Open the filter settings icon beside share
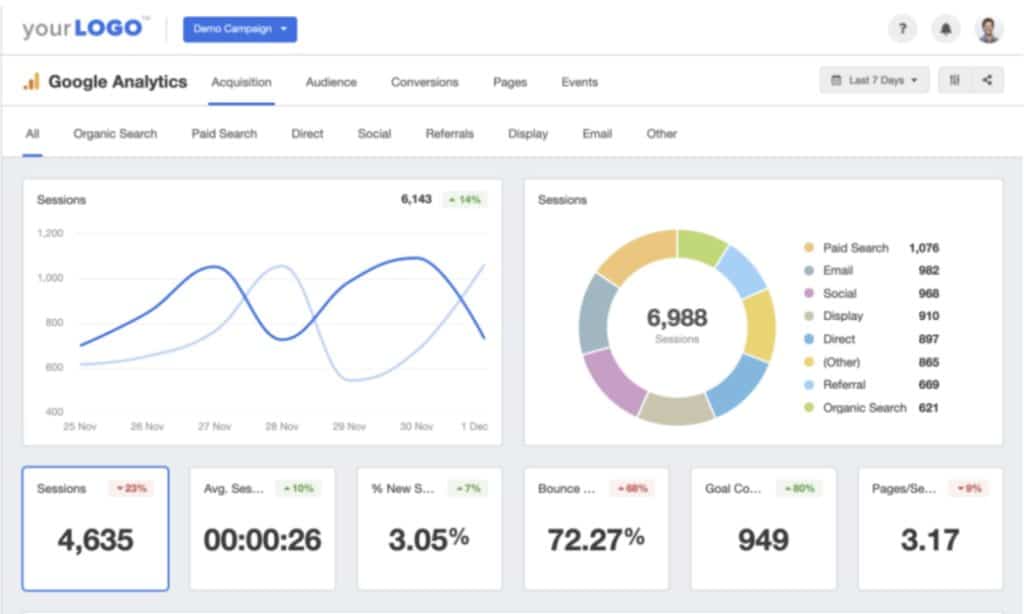This screenshot has height=614, width=1024. [x=954, y=79]
